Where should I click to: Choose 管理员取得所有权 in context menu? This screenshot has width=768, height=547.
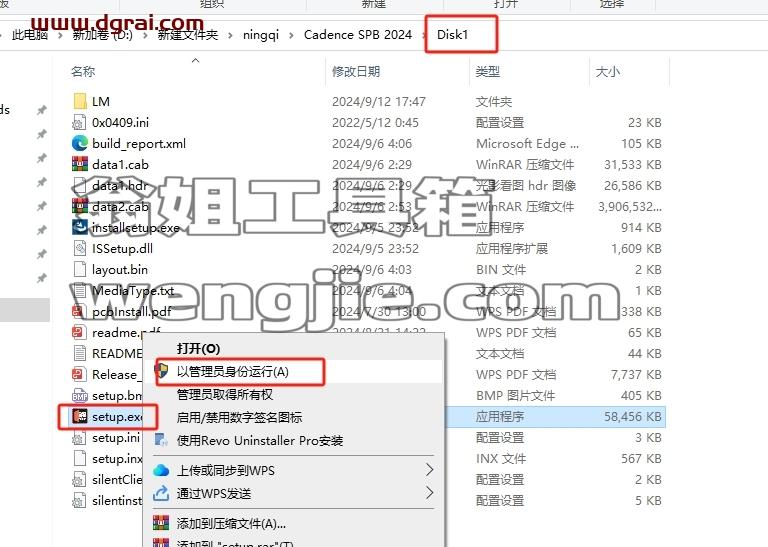click(x=224, y=395)
